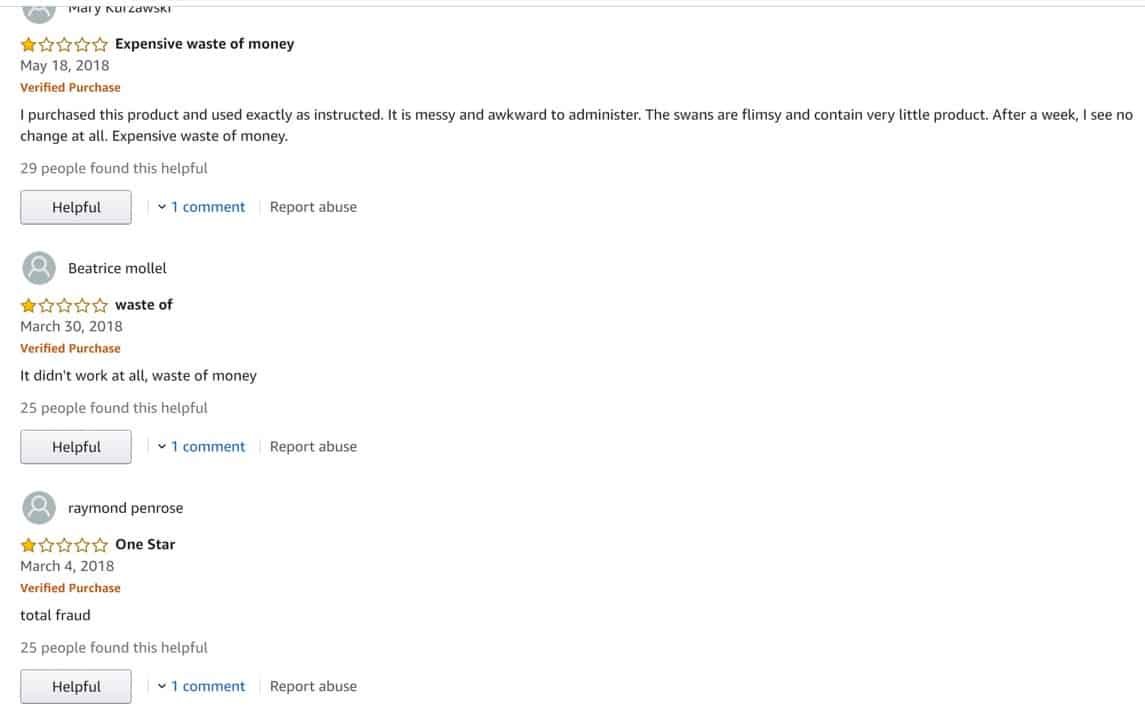This screenshot has width=1145, height=720.
Task: Open the 'One Star' review title
Action: (x=145, y=545)
